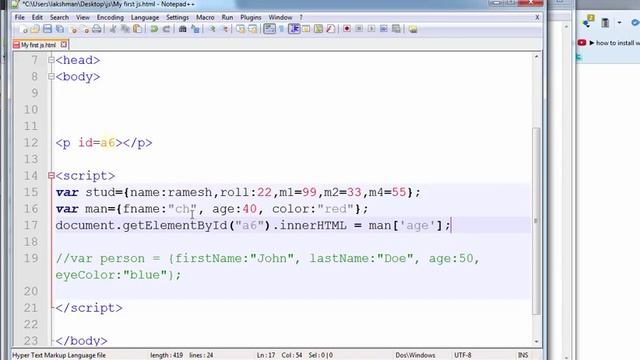
Task: Open the ? help menu
Action: [x=301, y=18]
